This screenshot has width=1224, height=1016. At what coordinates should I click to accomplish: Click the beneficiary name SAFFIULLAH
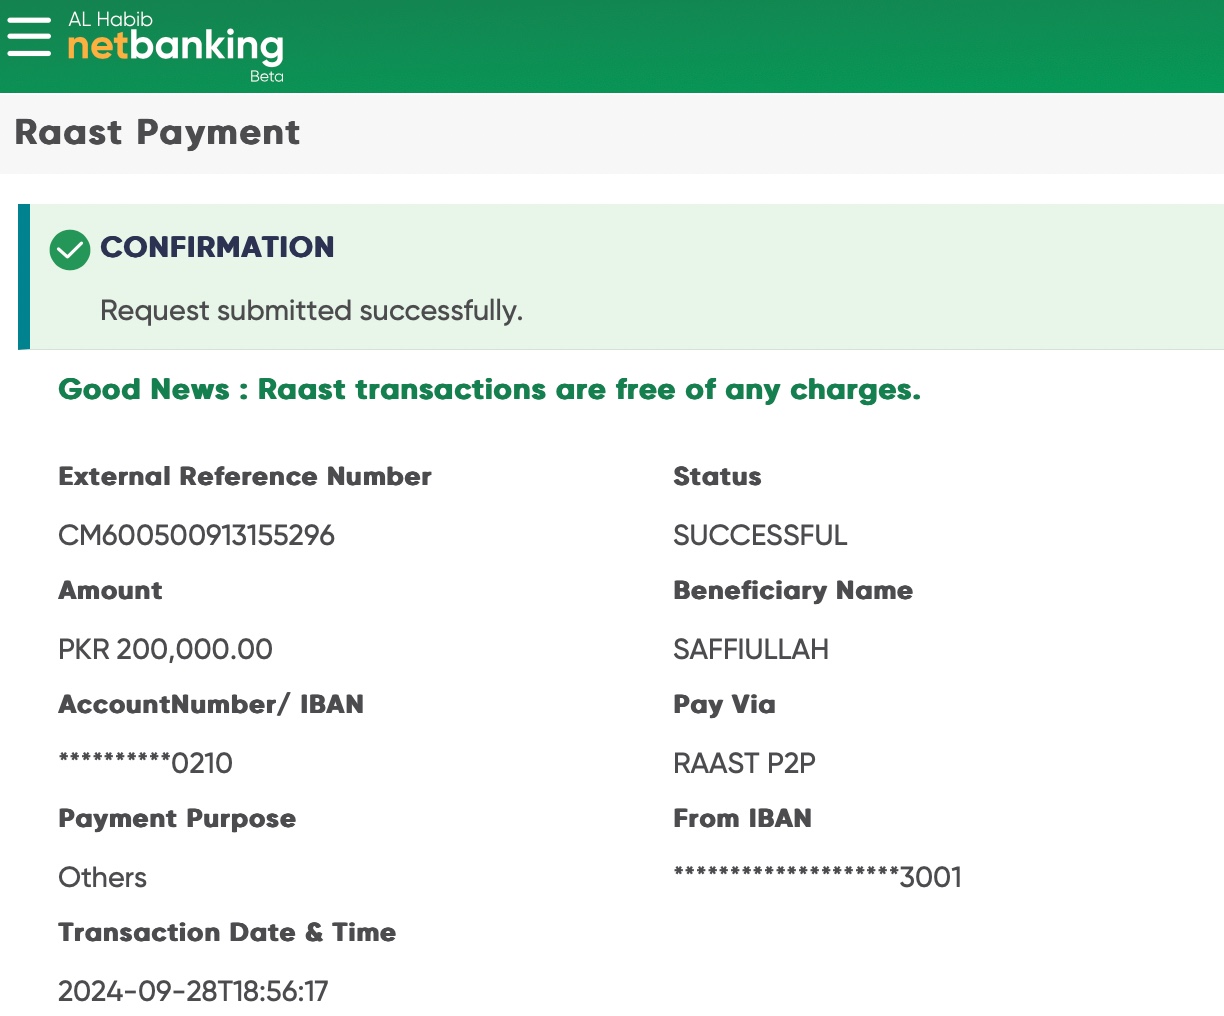click(x=750, y=650)
